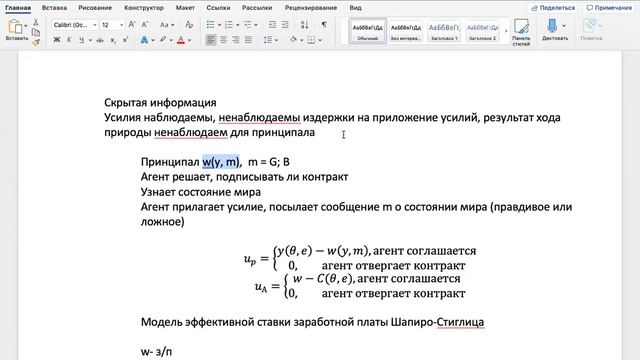
Task: Click the highlighter pen icon
Action: pos(163,40)
